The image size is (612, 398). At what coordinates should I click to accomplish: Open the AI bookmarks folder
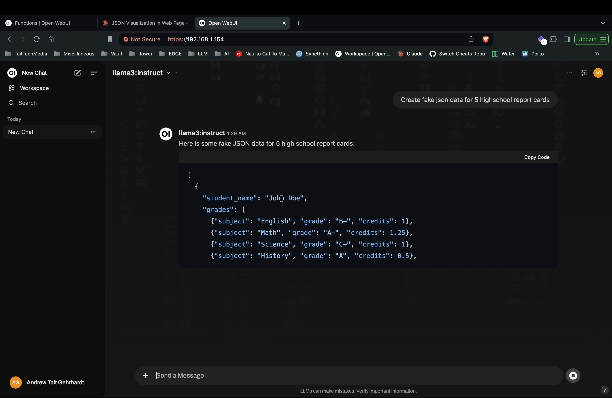(x=222, y=54)
